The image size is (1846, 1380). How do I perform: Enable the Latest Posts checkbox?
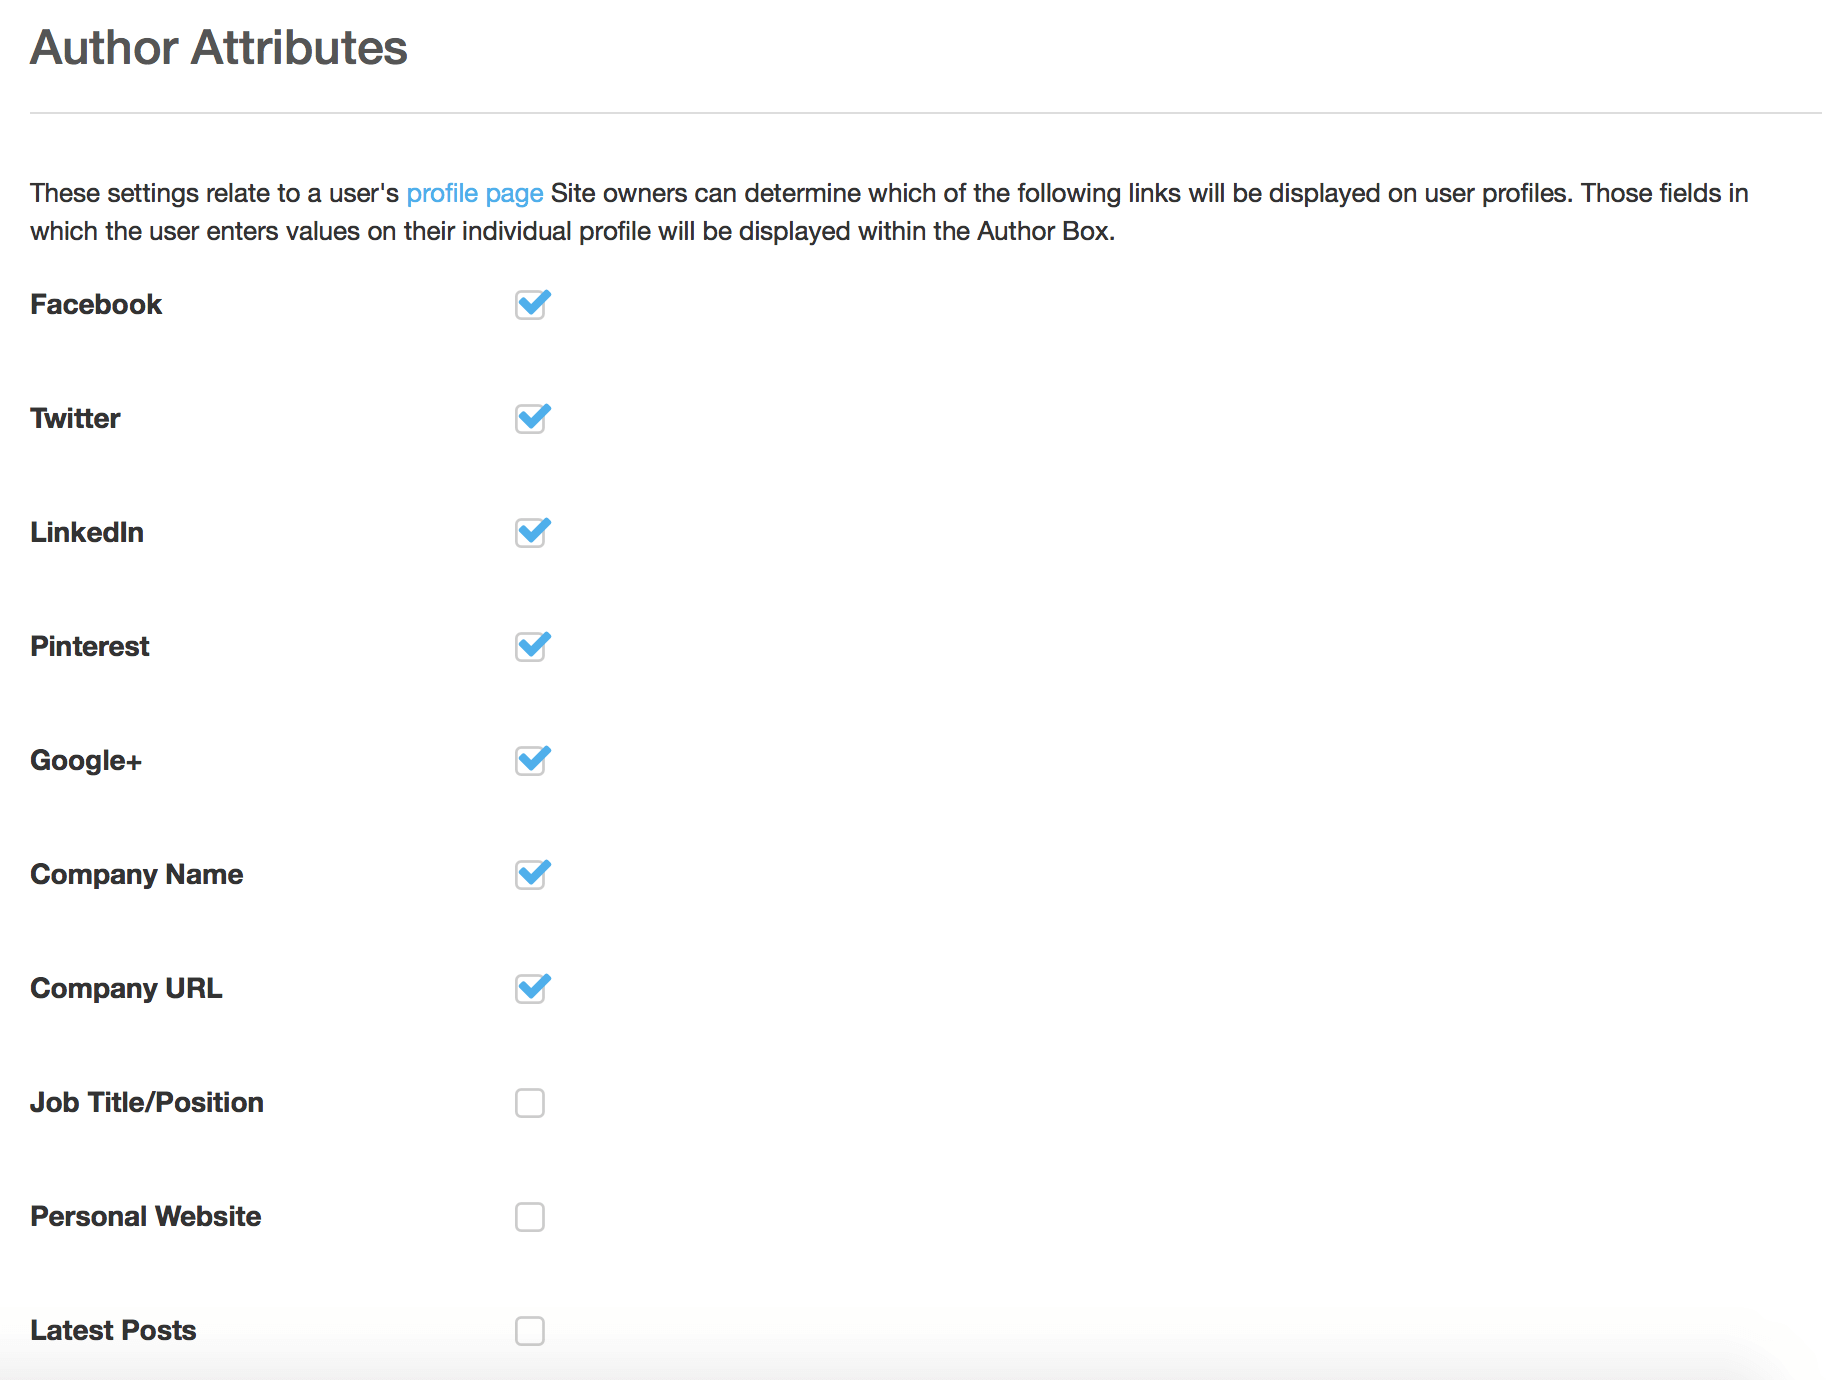click(532, 1331)
